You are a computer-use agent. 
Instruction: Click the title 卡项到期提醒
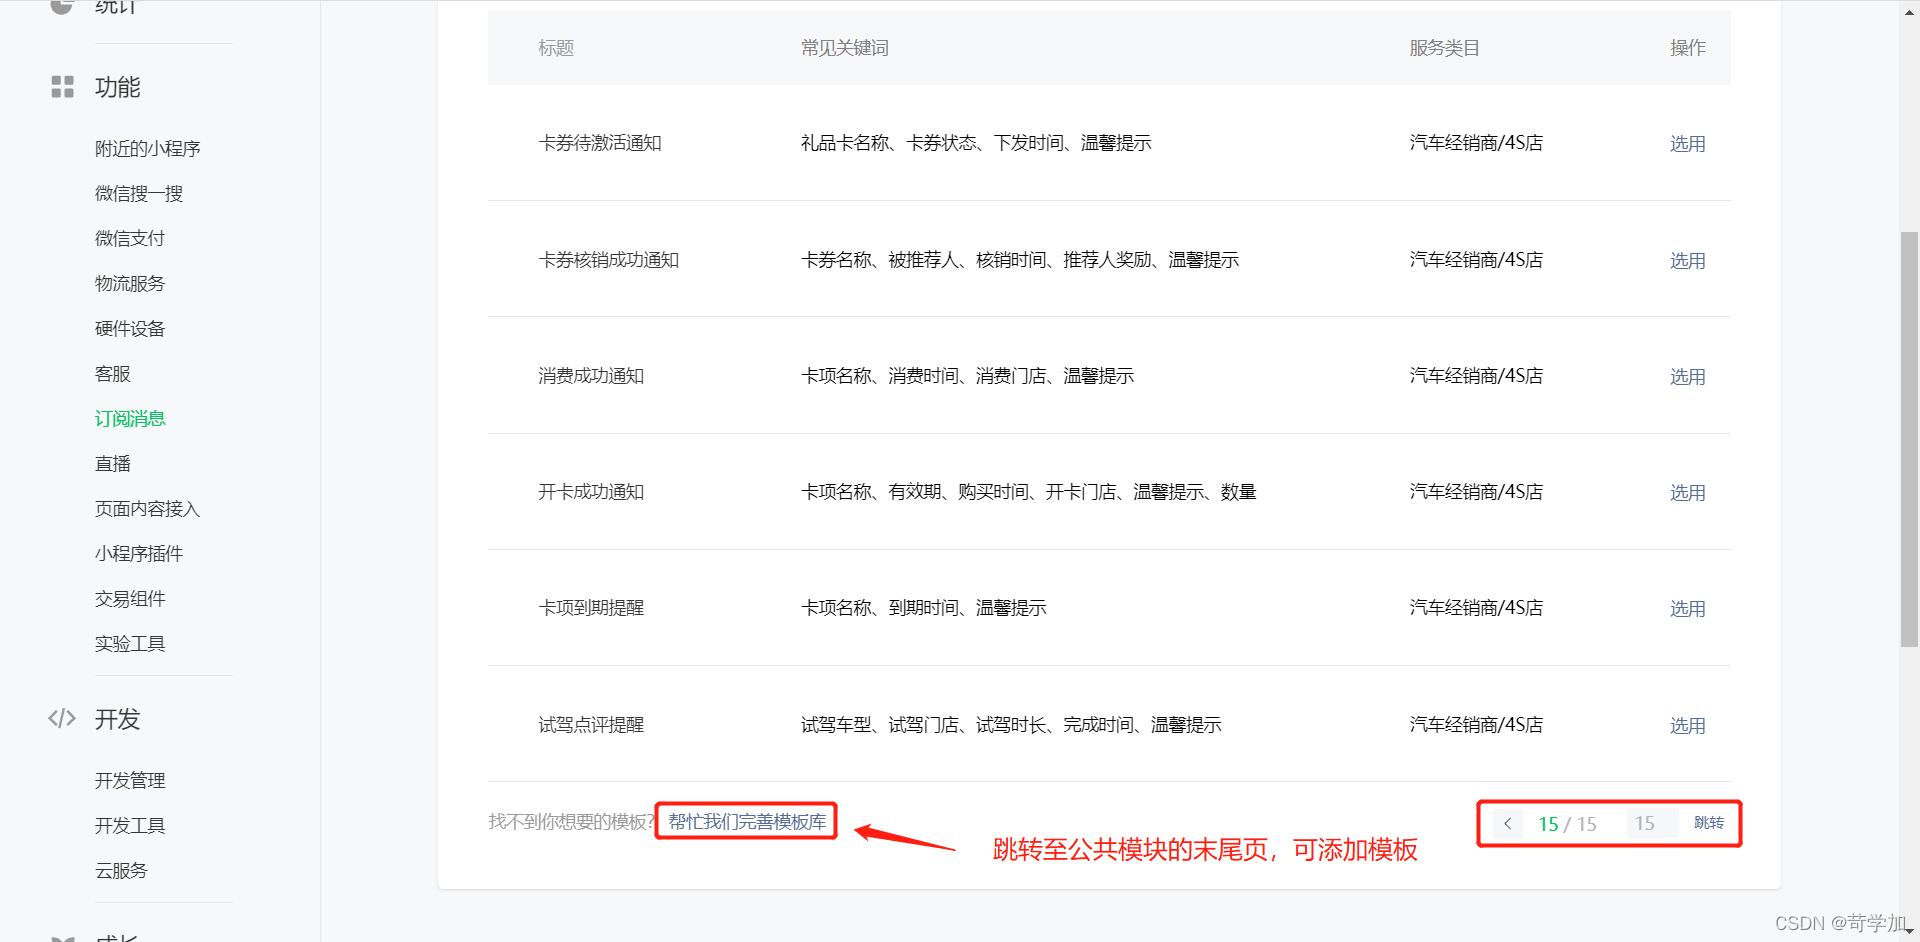(x=591, y=608)
